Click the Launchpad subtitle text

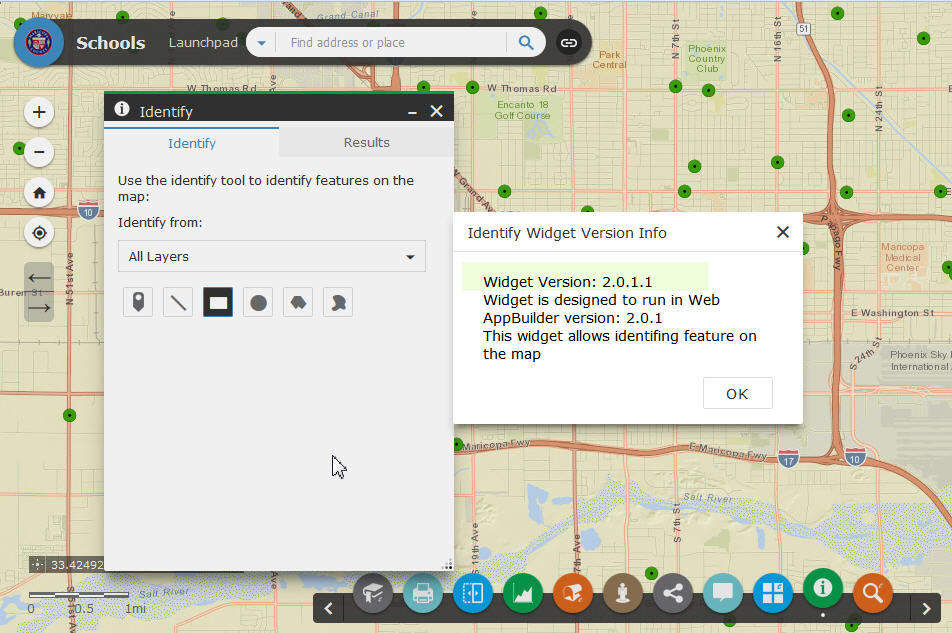pyautogui.click(x=203, y=42)
